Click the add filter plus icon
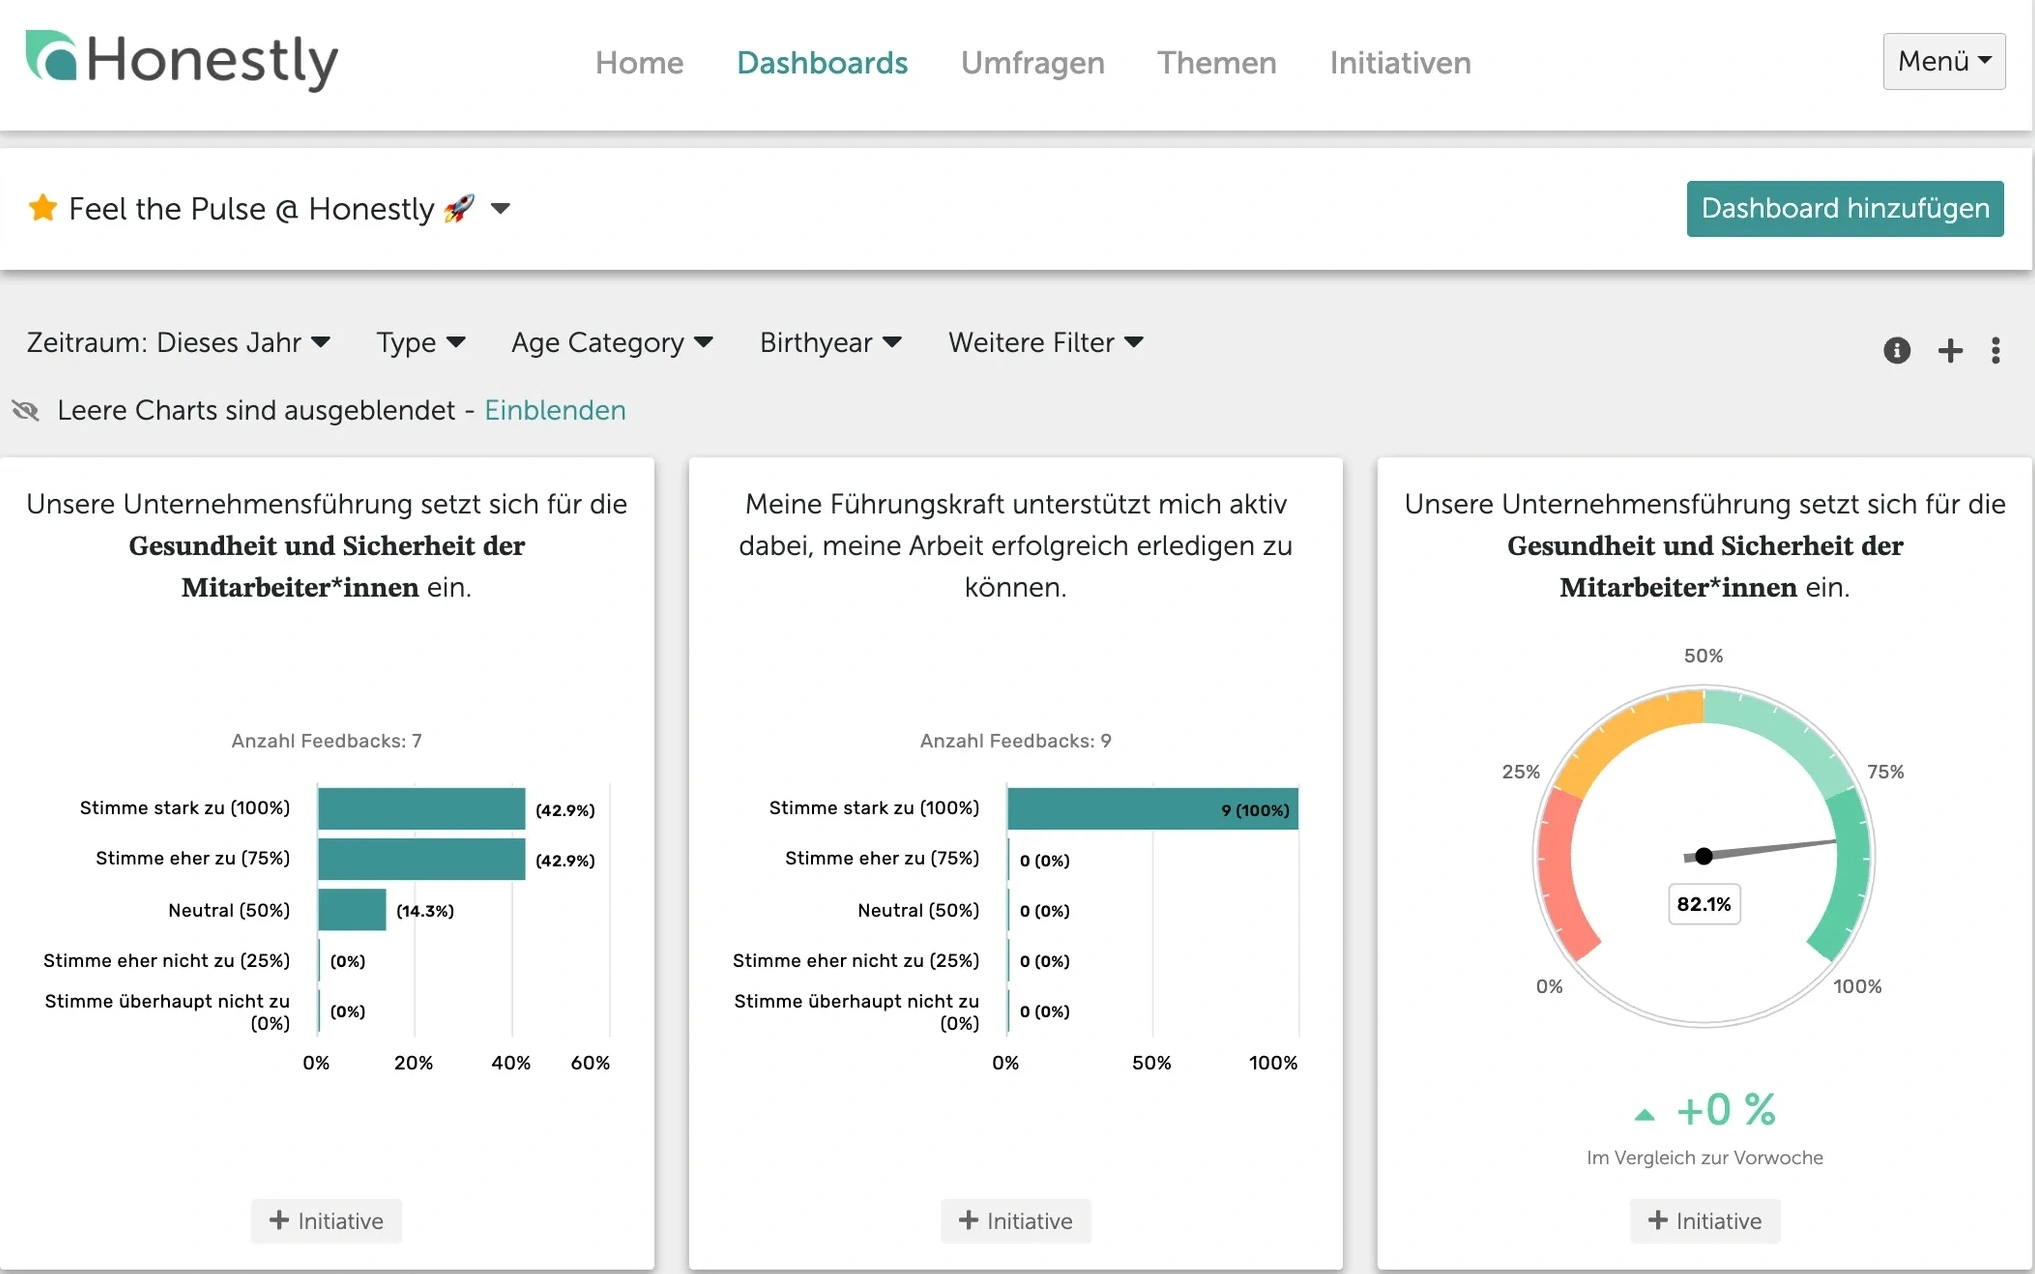2035x1274 pixels. (1950, 348)
